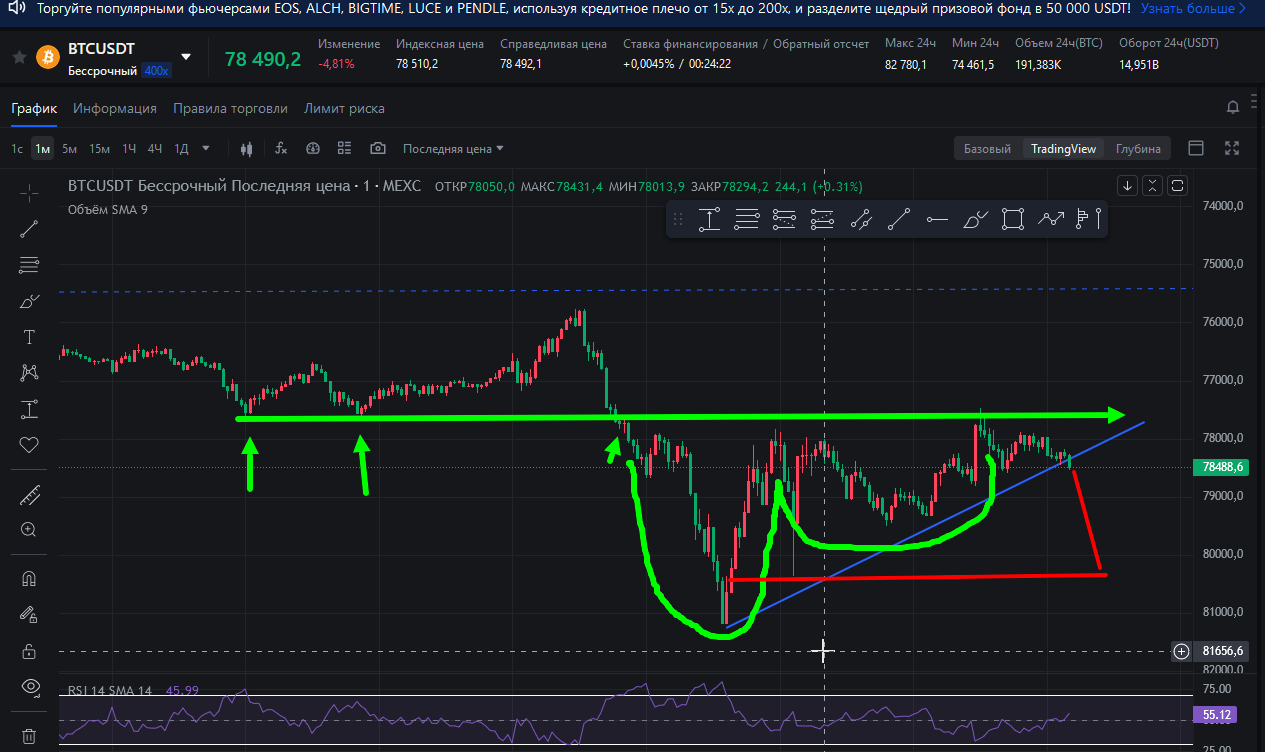Select the 15м timeframe interval

coord(99,149)
